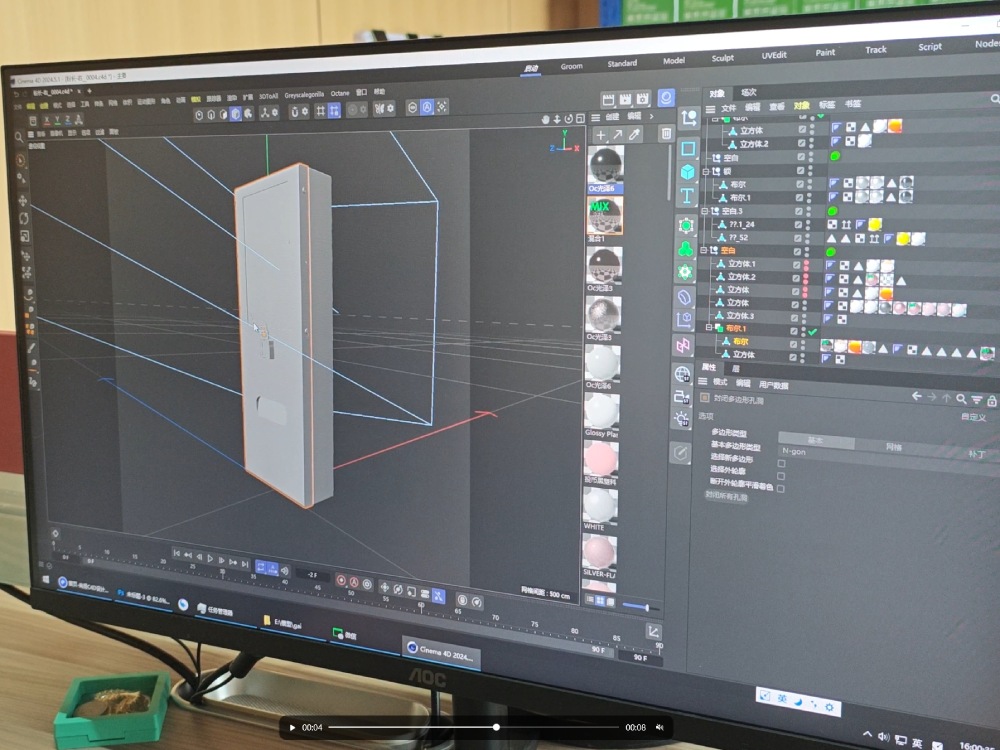Select the WHITE material swatch

(599, 506)
